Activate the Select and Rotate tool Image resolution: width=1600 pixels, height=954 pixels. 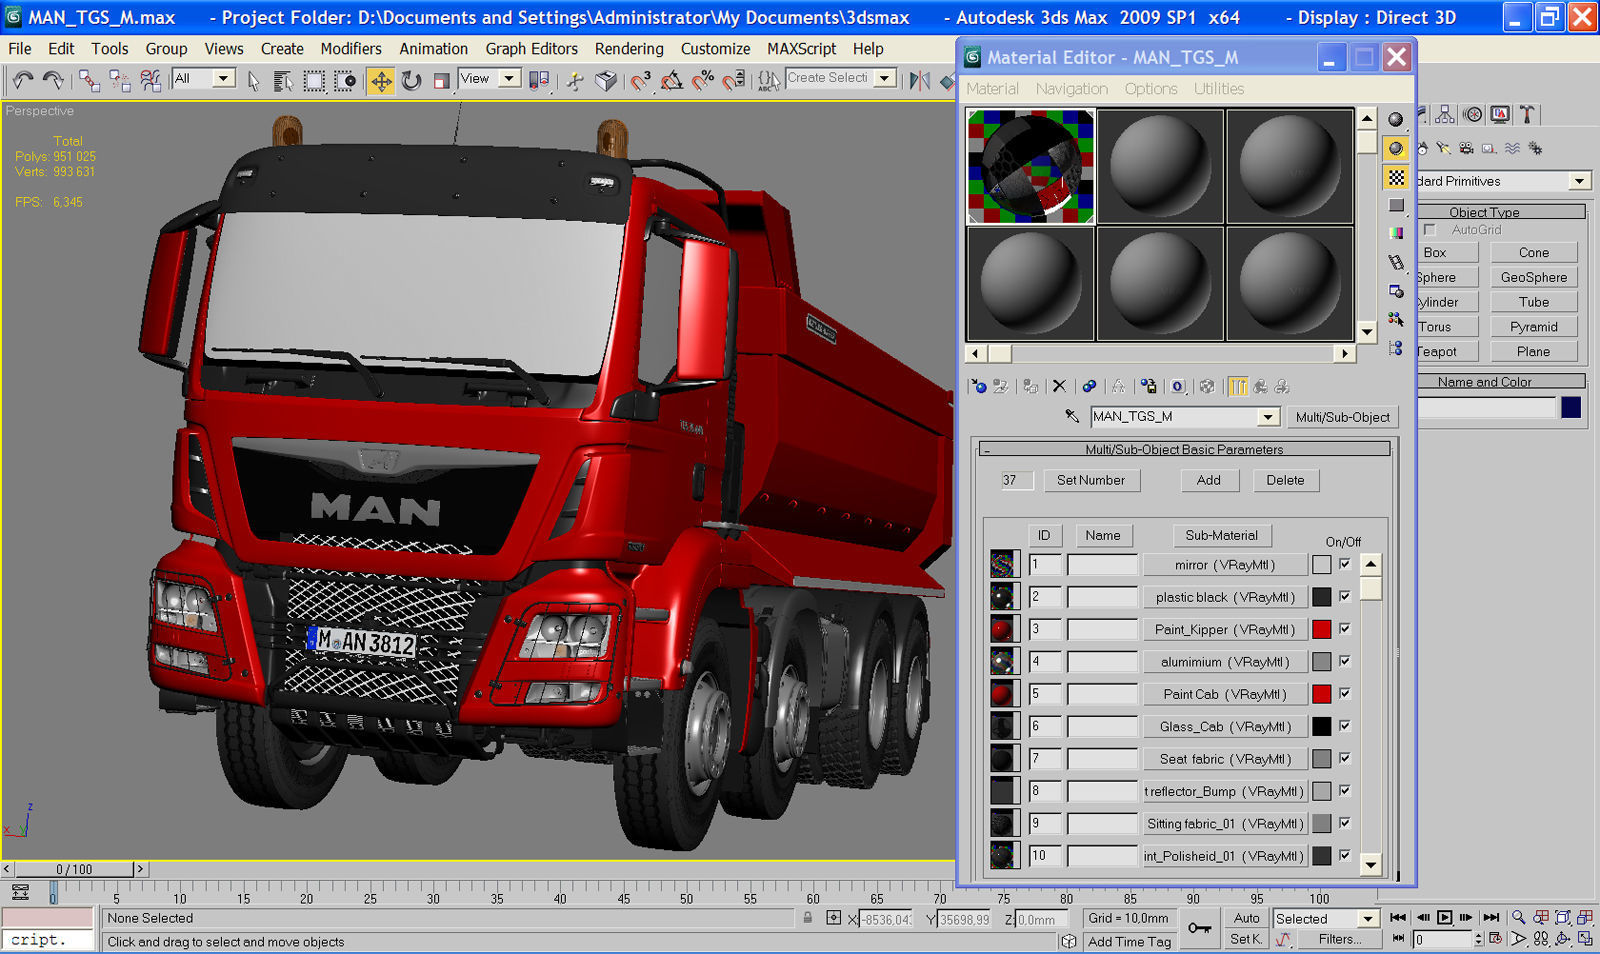411,80
